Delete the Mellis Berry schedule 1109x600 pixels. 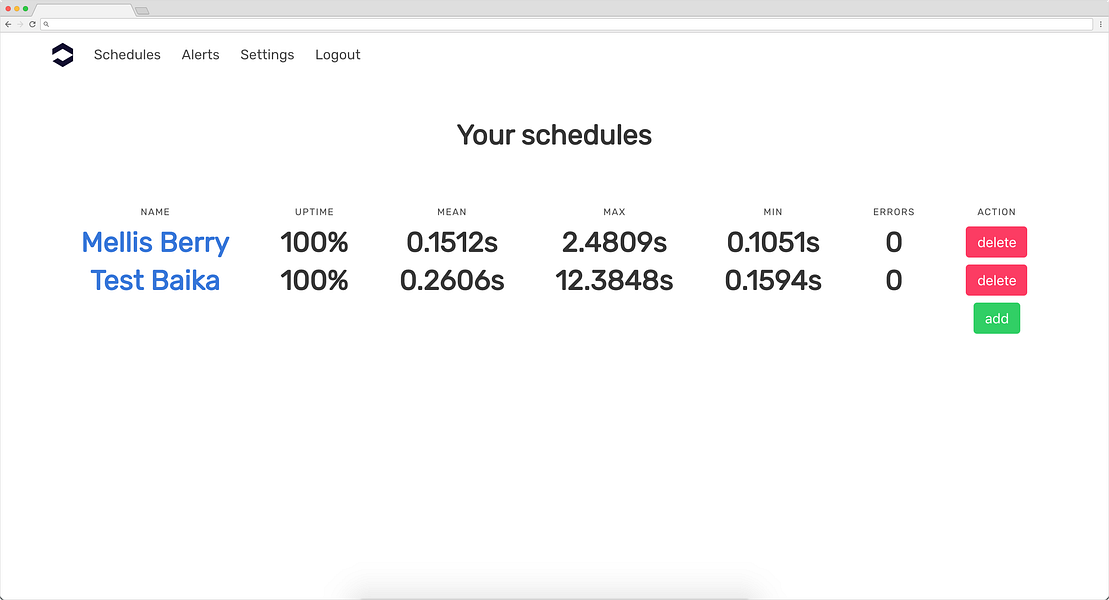pyautogui.click(x=996, y=242)
